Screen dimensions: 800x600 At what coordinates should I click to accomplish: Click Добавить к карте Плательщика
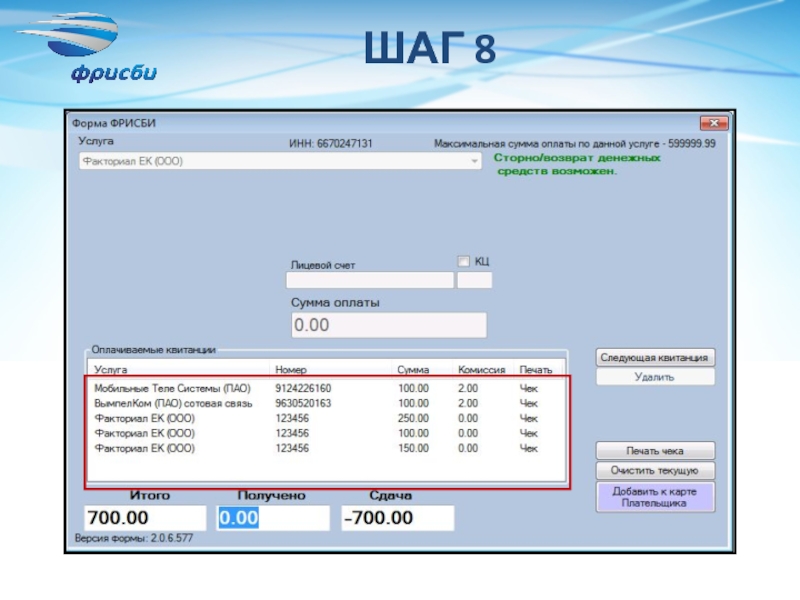(655, 497)
